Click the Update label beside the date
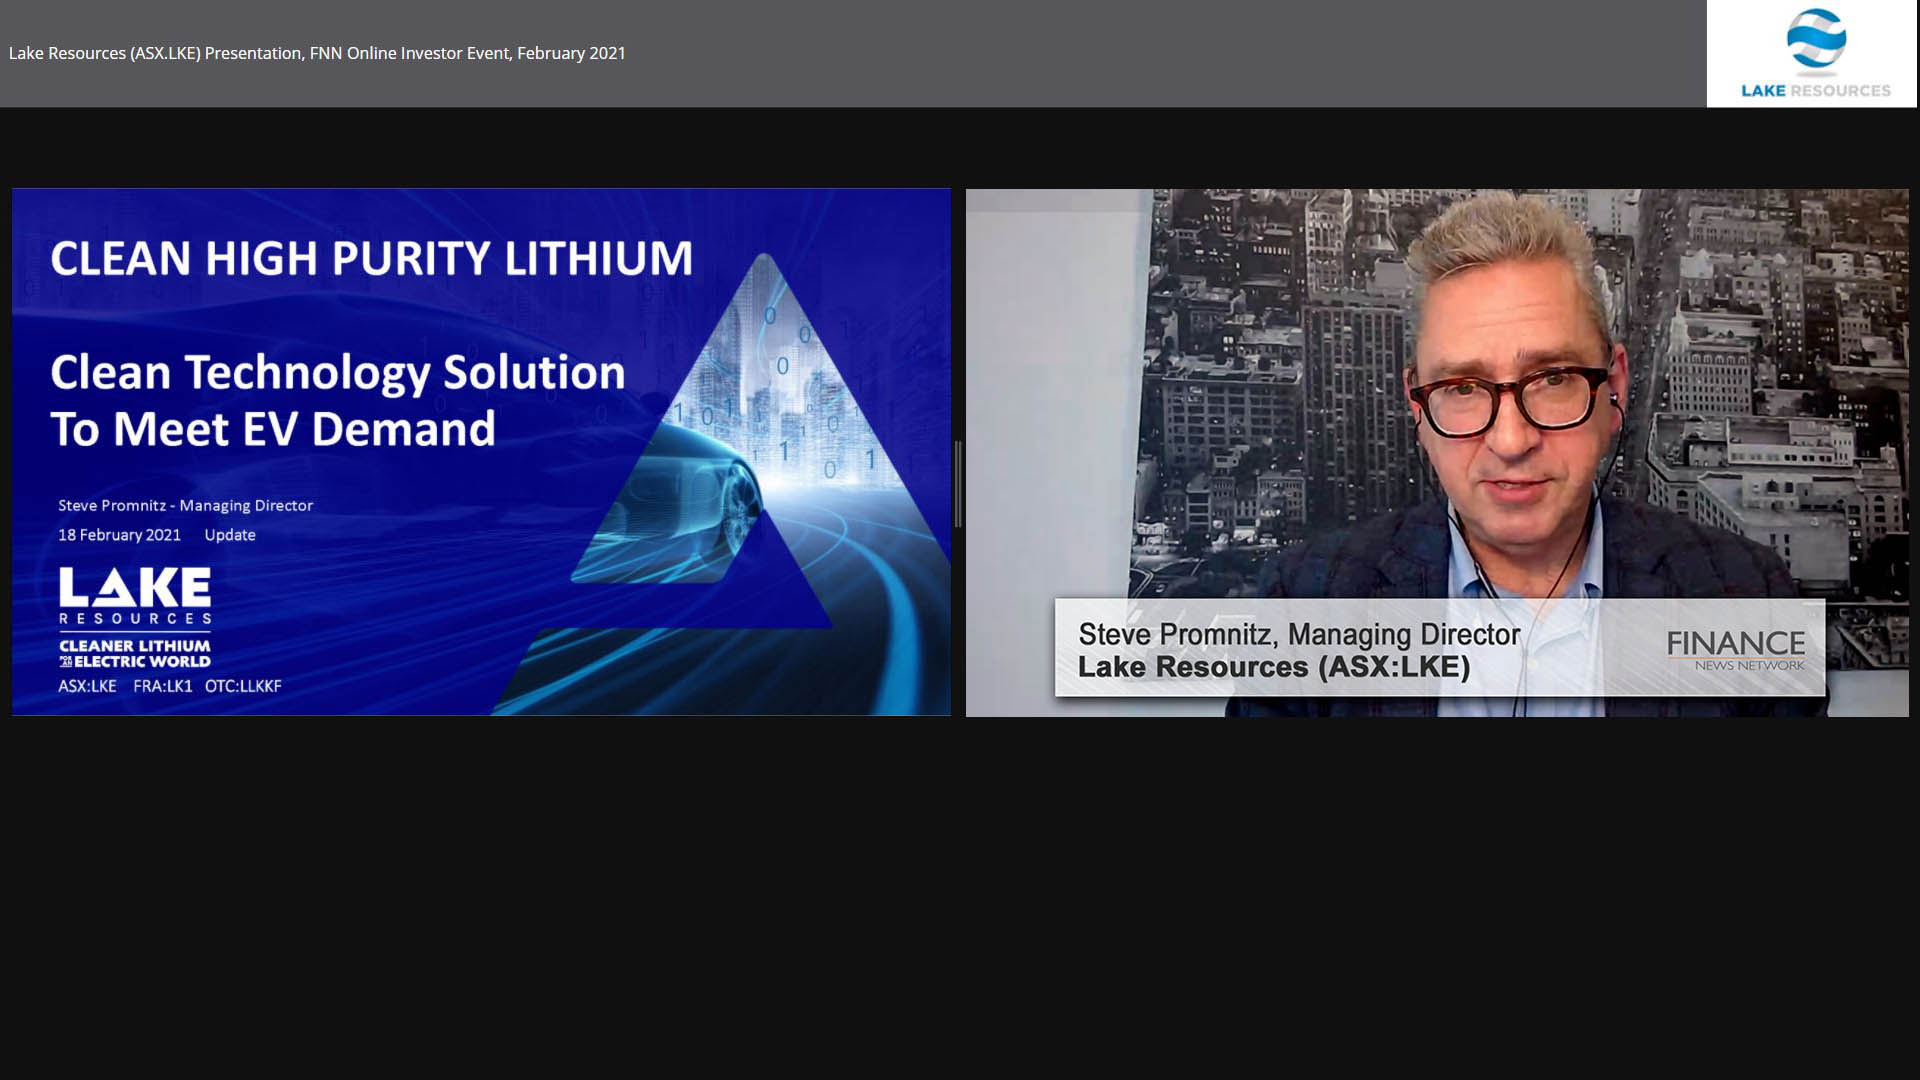This screenshot has width=1920, height=1080. tap(230, 535)
